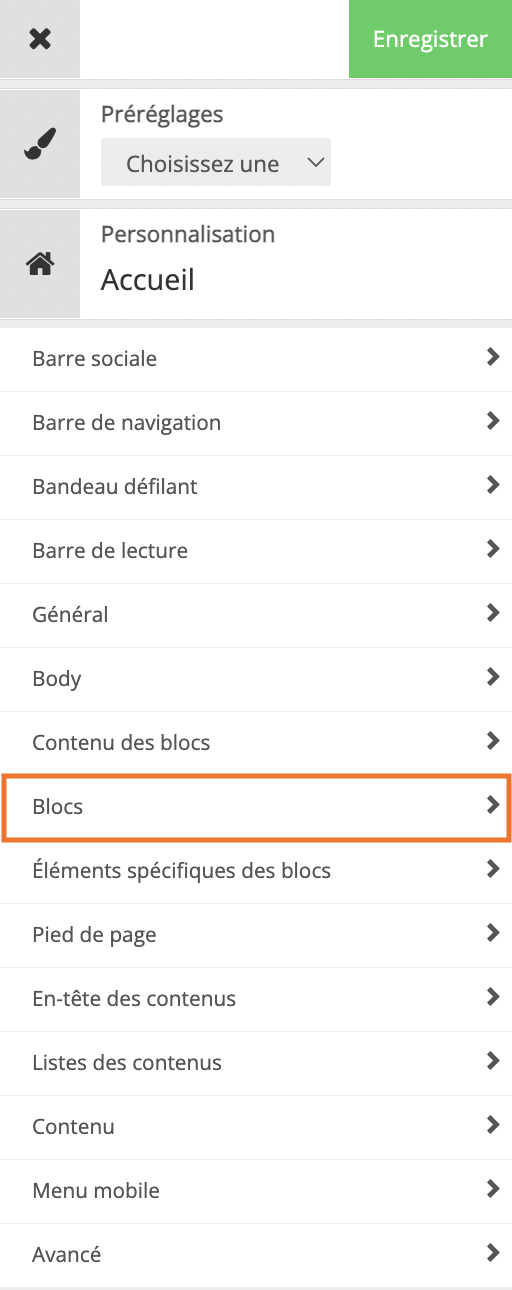Open the Choisissez une presets dropdown
This screenshot has height=1290, width=512.
(216, 164)
